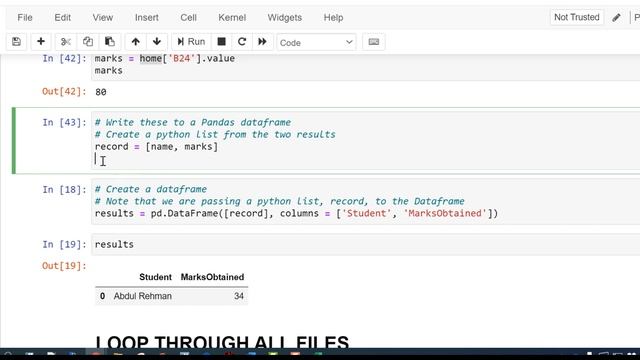Click the comment '# Write these to a Pandas dataframe'
640x360 pixels.
tap(193, 122)
